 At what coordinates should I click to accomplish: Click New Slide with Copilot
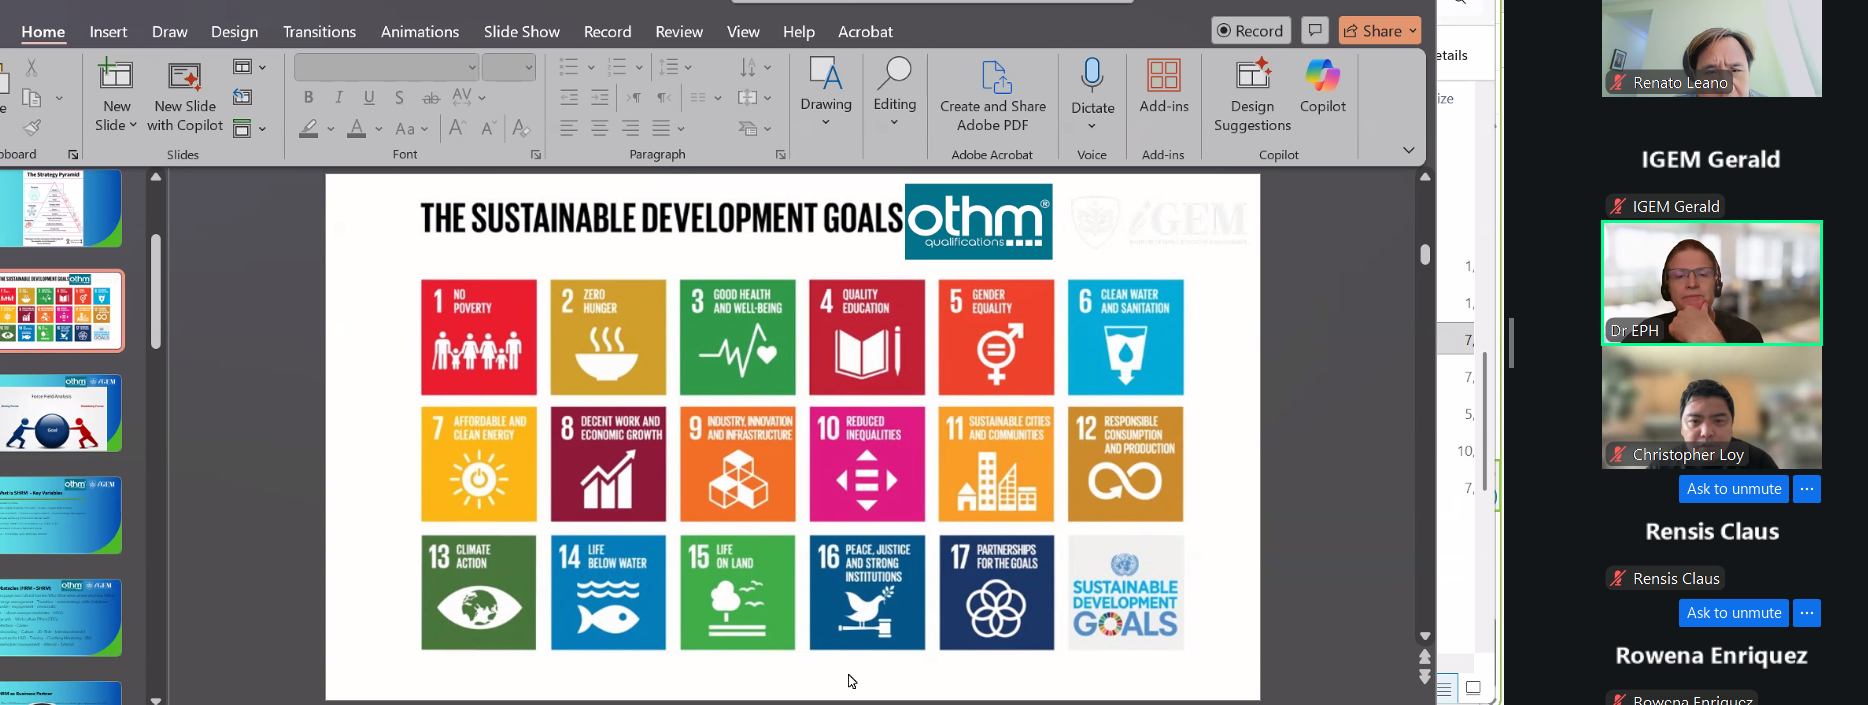pyautogui.click(x=185, y=96)
